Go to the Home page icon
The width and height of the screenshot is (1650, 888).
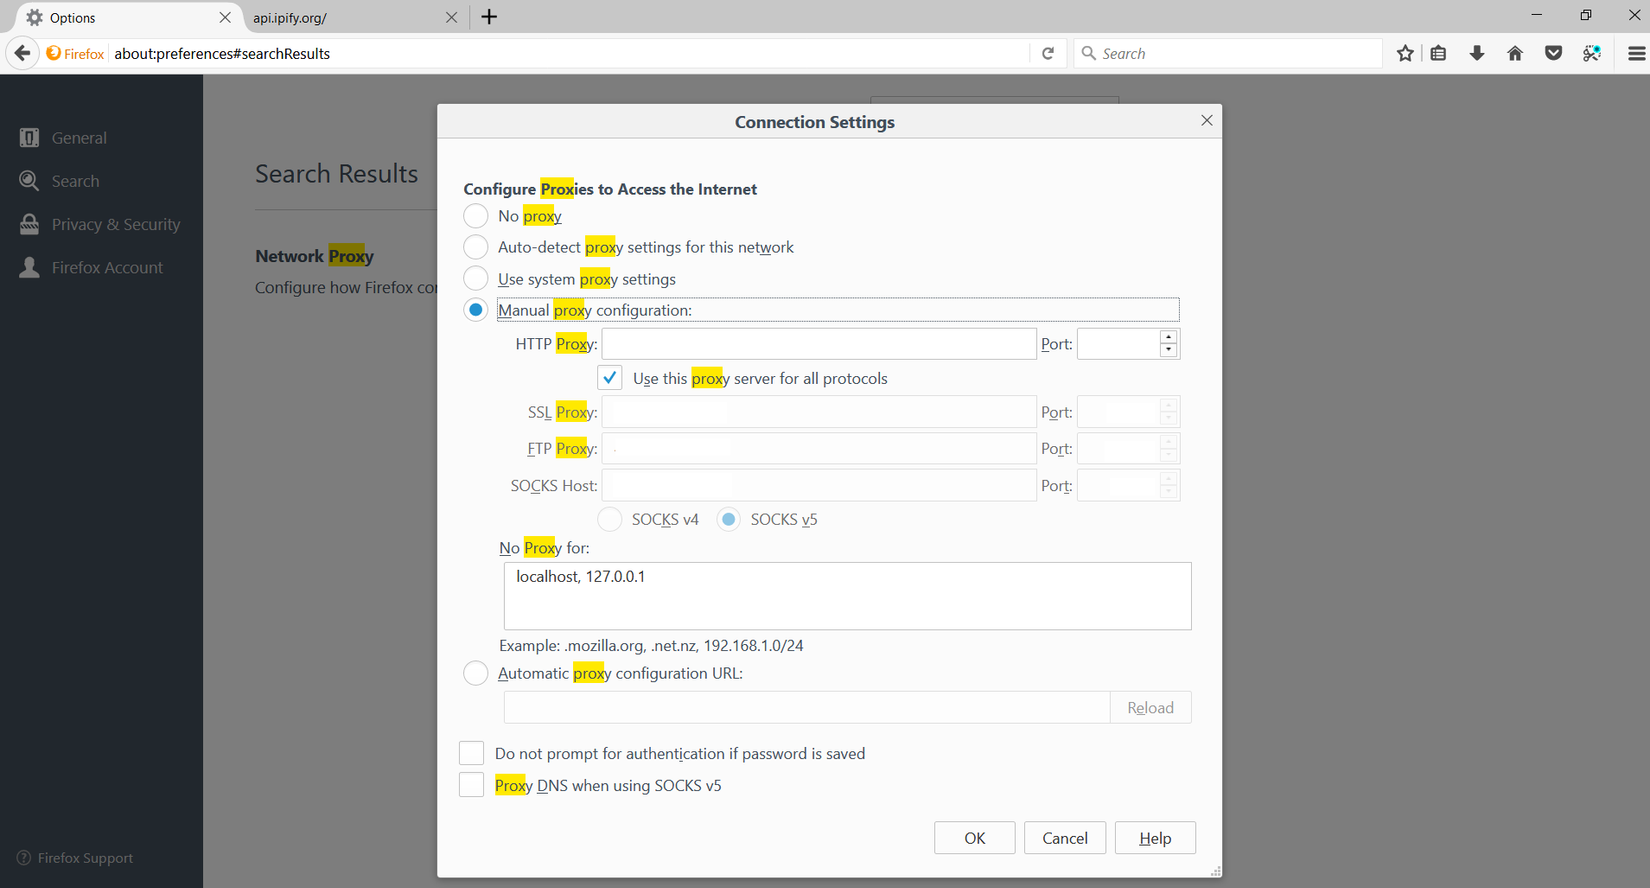[x=1515, y=54]
